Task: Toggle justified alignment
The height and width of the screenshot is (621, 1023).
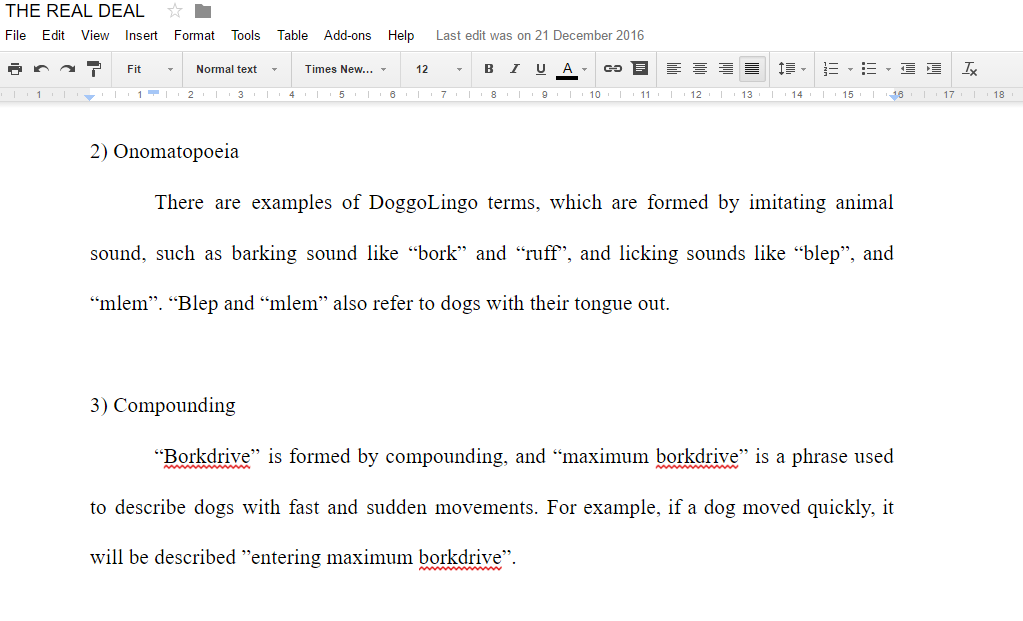Action: (752, 69)
